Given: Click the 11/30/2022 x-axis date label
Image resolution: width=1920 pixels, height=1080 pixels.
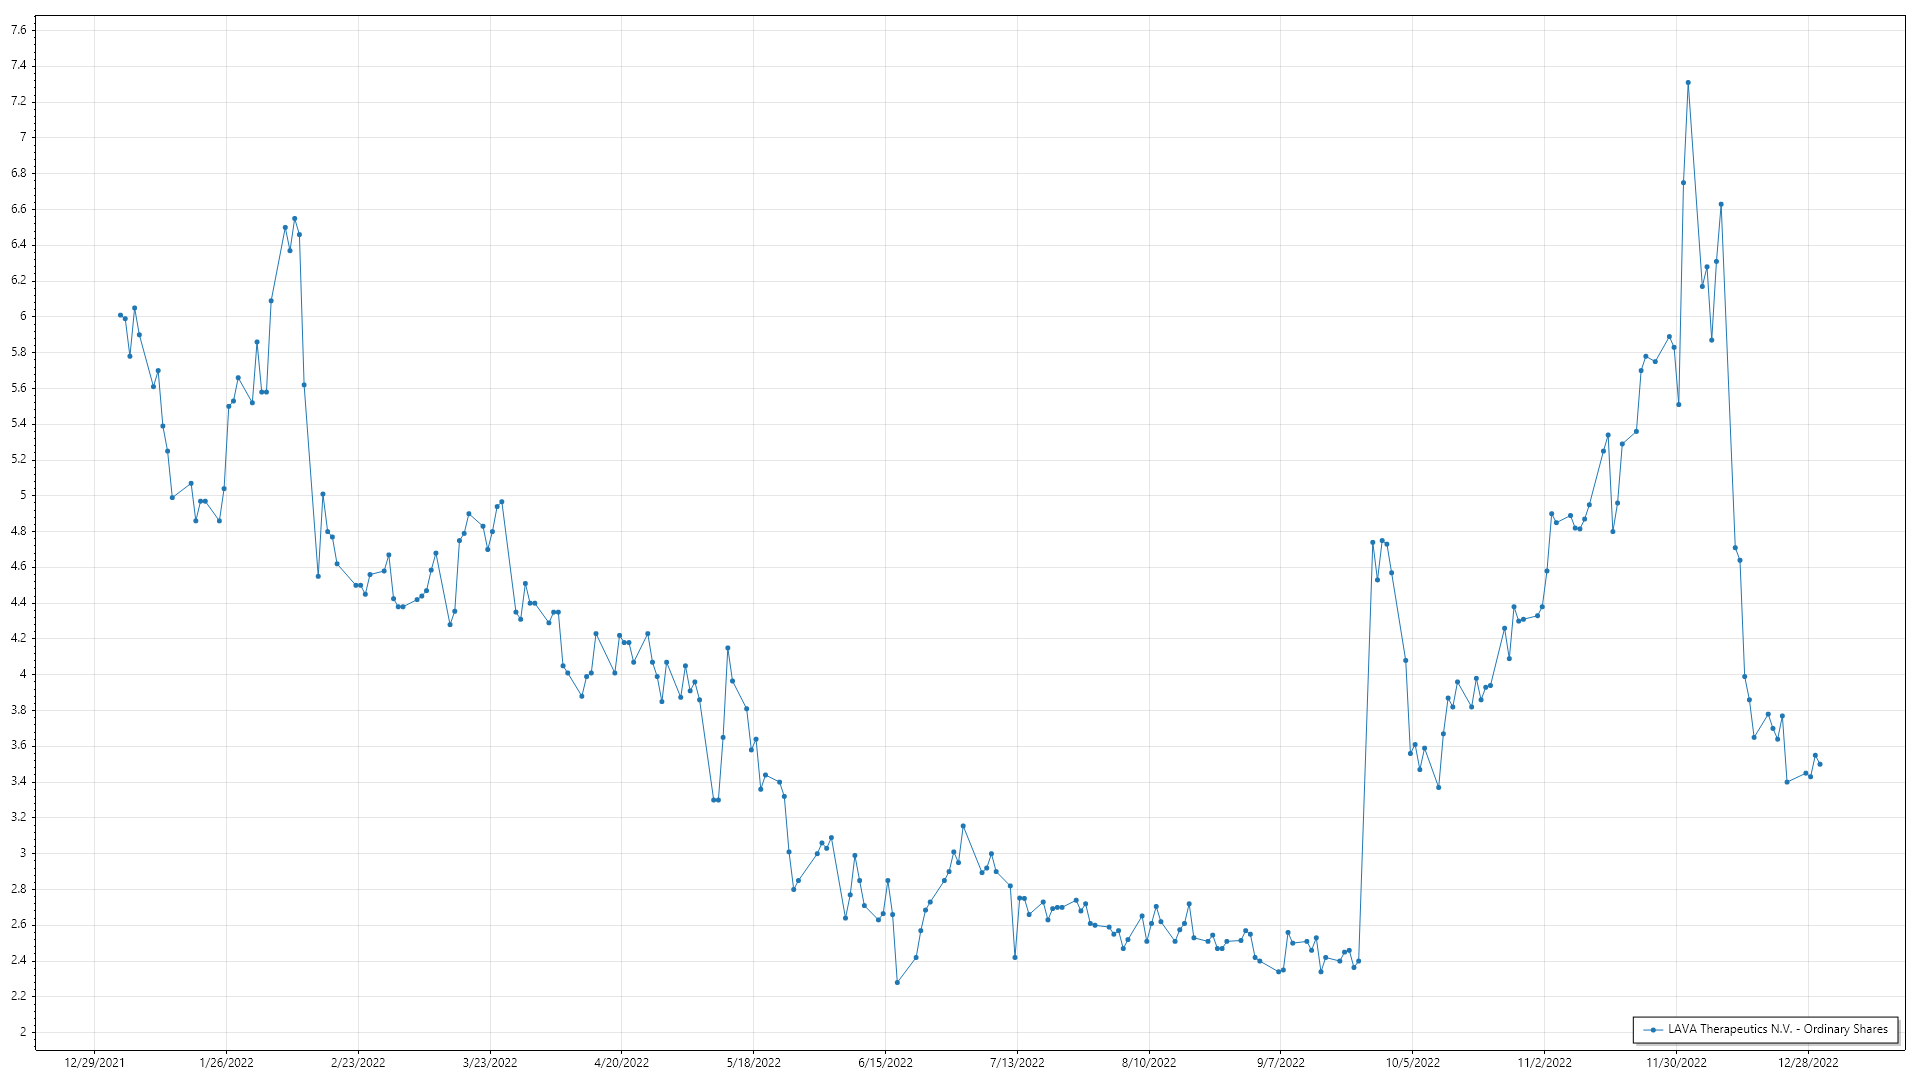Looking at the screenshot, I should [x=1677, y=1063].
